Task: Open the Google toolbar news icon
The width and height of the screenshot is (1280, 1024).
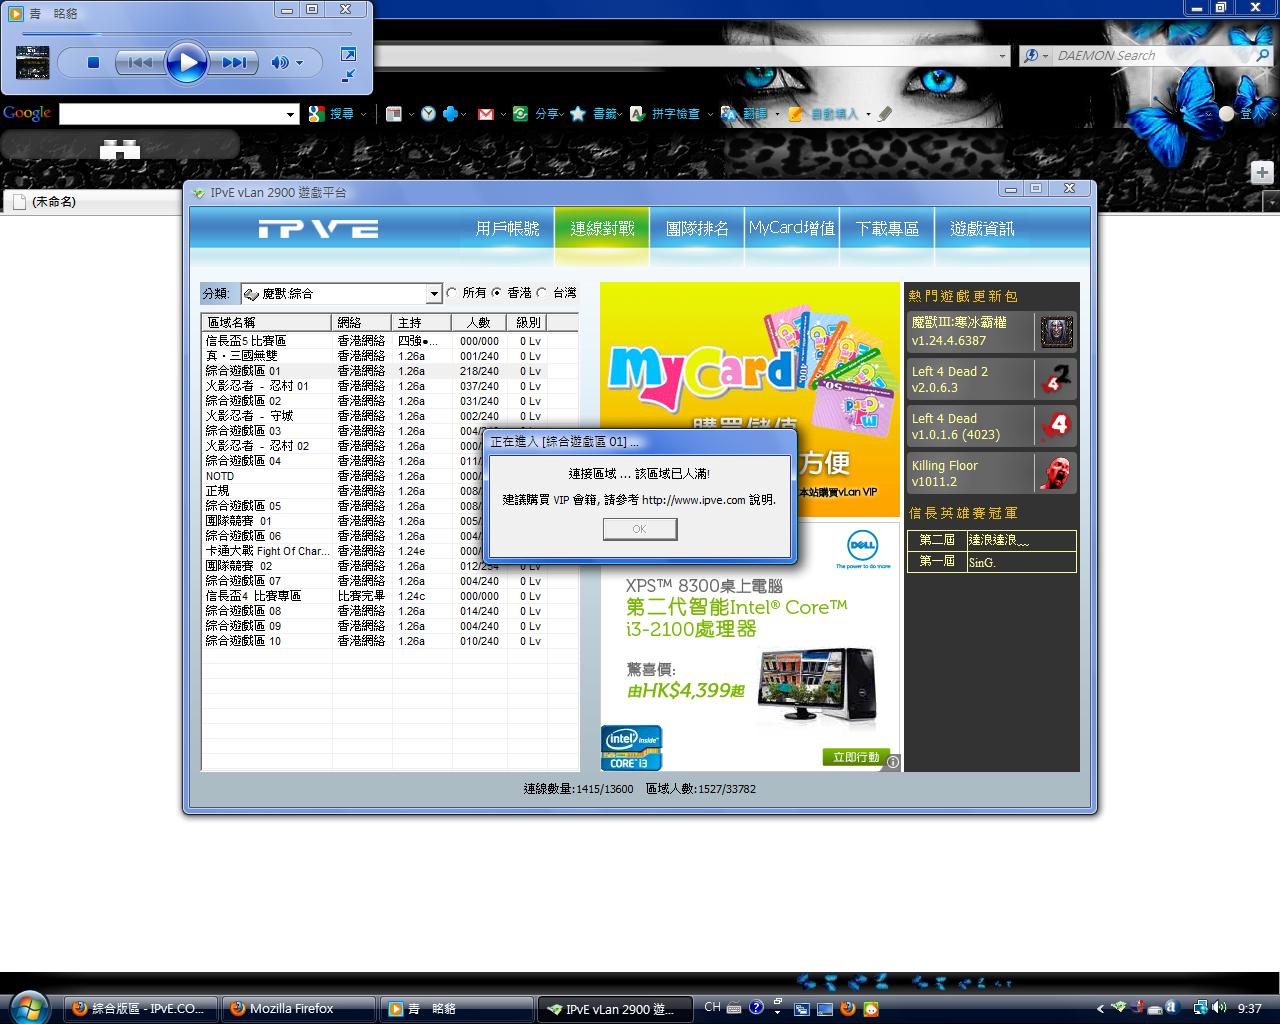Action: click(394, 114)
